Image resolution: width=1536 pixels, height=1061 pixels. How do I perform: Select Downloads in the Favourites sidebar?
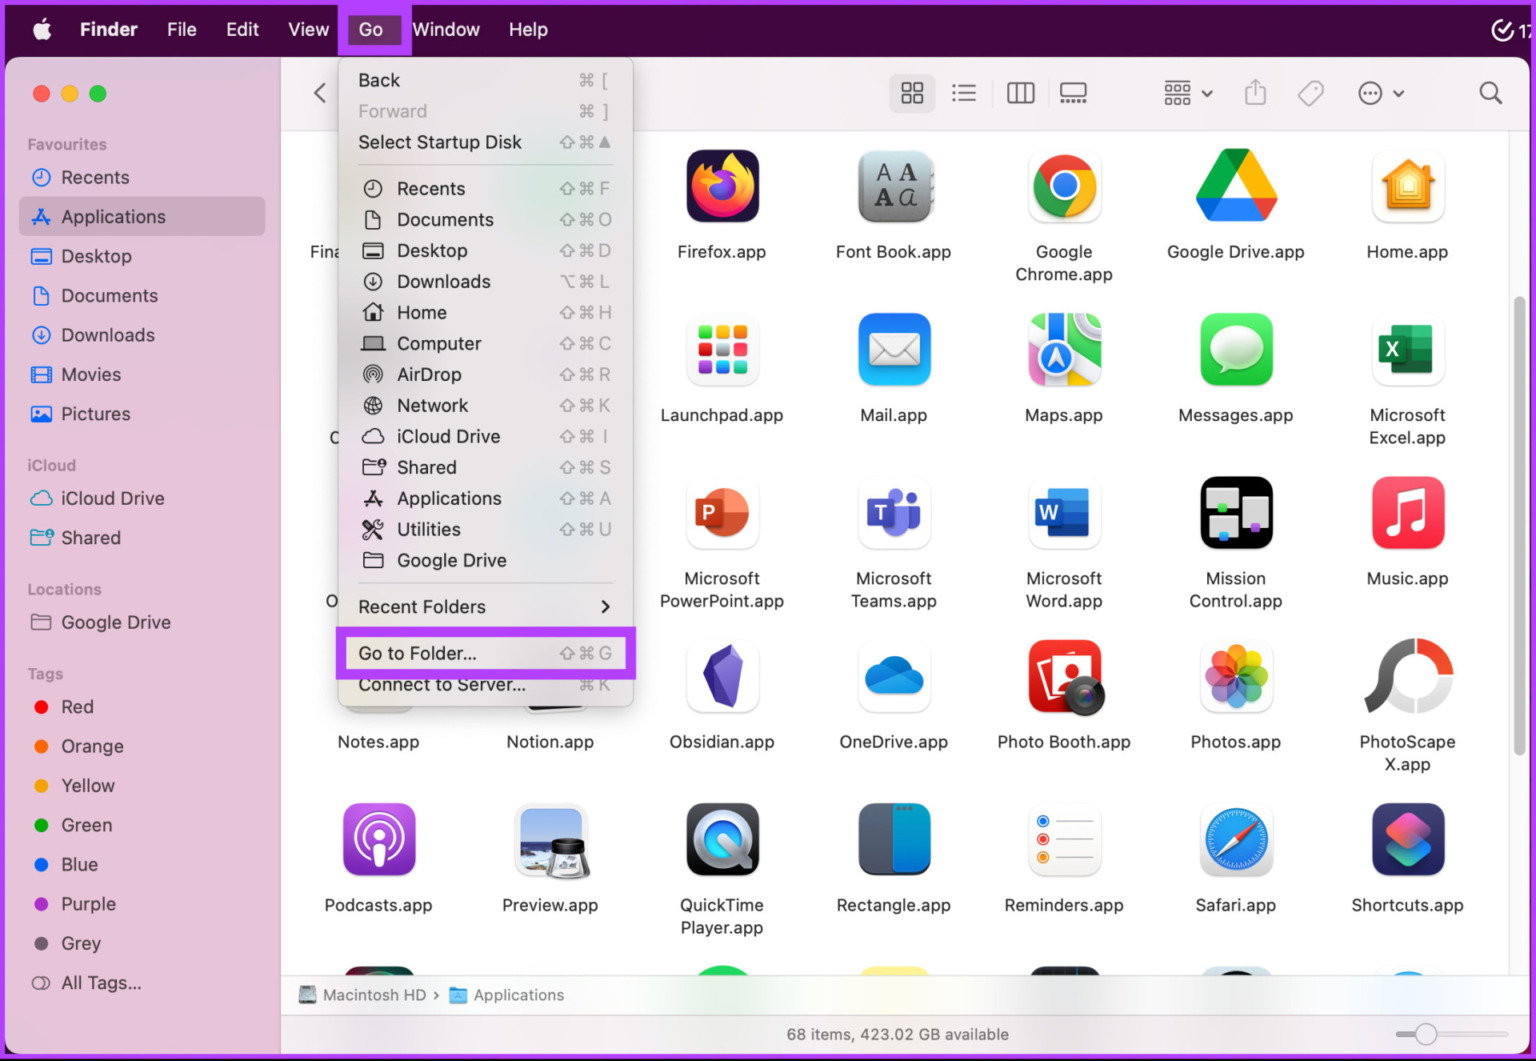(x=107, y=335)
